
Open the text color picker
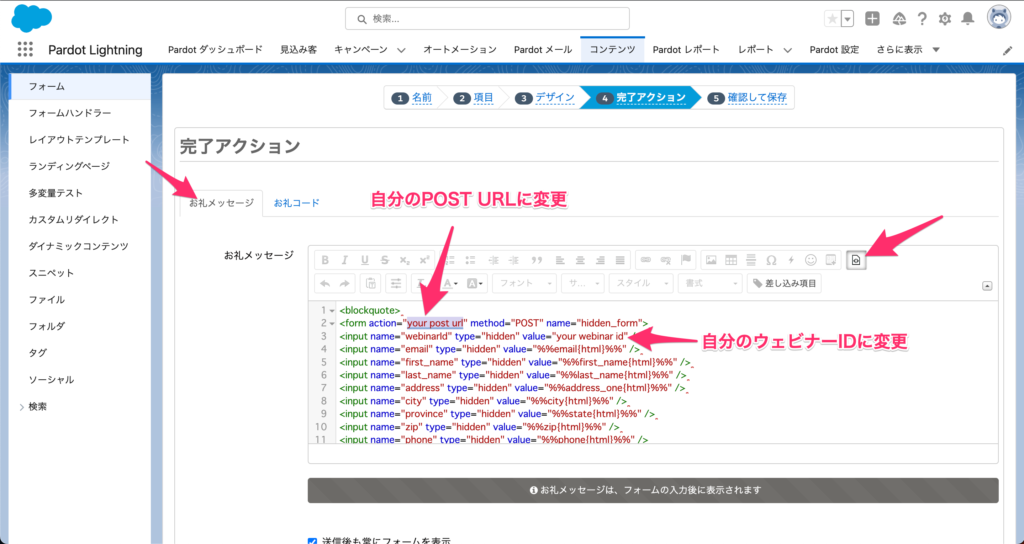[x=451, y=283]
